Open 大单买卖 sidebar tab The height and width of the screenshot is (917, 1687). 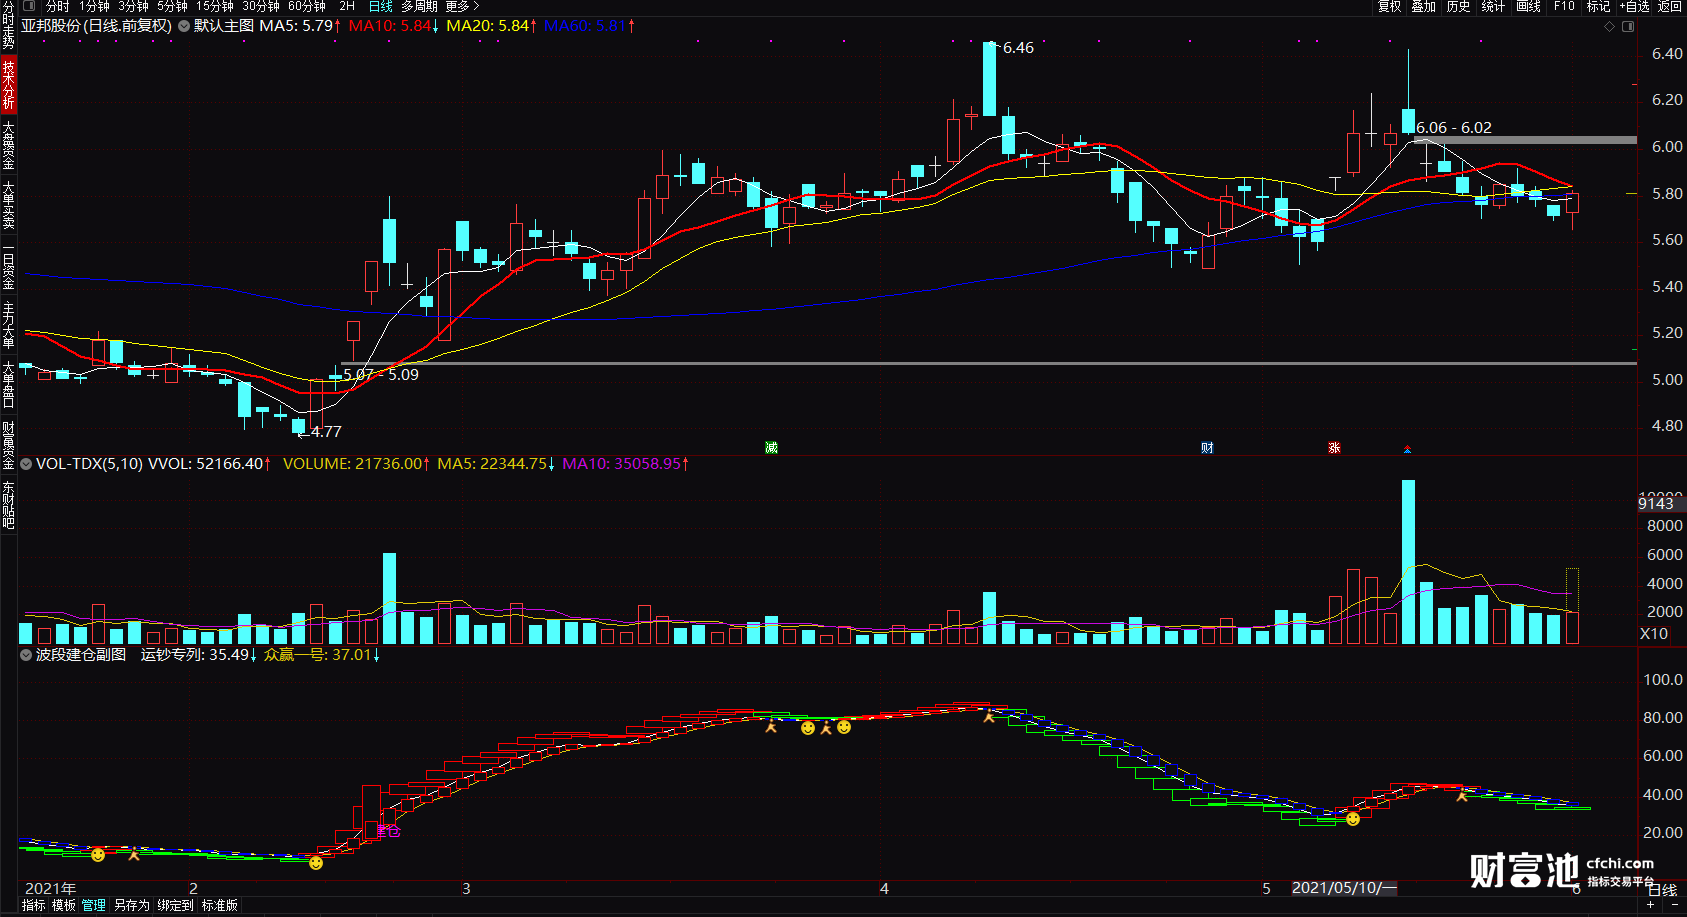8,205
